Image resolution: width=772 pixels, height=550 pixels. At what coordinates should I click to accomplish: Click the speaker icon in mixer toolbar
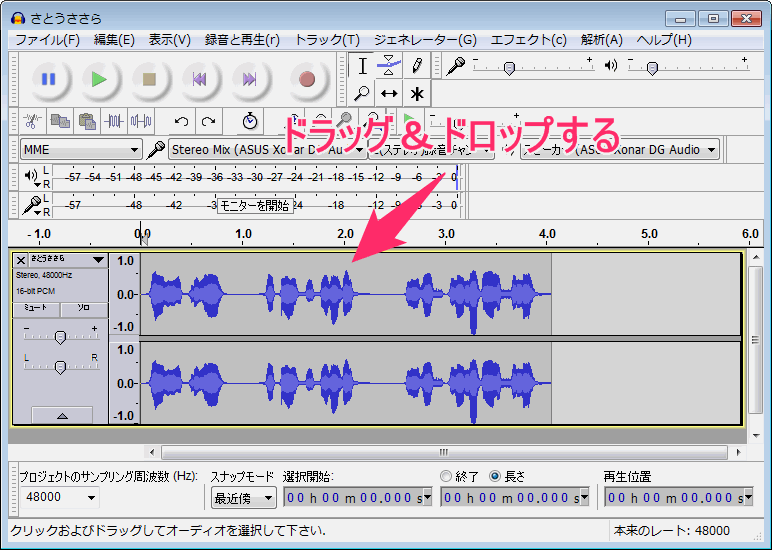click(x=611, y=65)
